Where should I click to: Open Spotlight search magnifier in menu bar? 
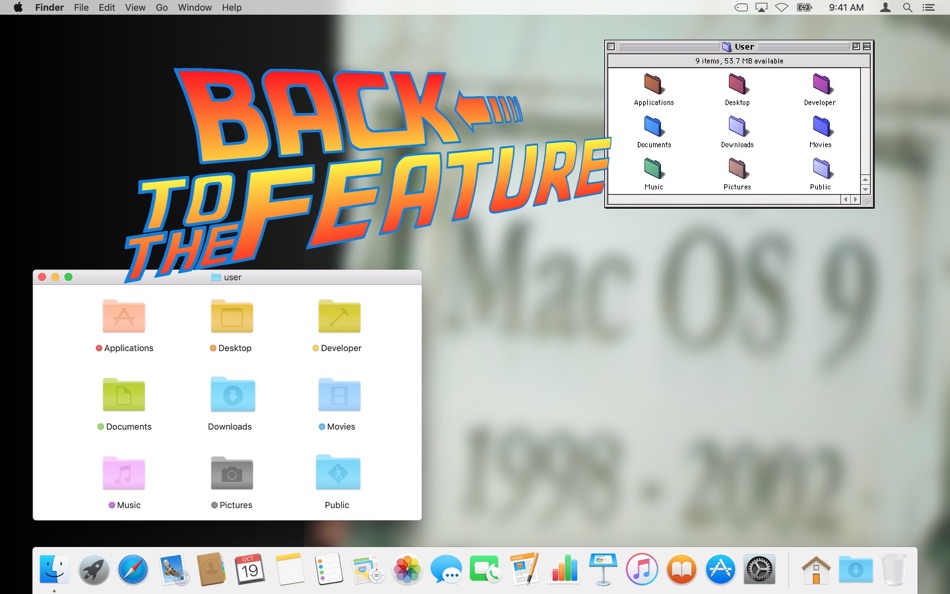pos(907,7)
